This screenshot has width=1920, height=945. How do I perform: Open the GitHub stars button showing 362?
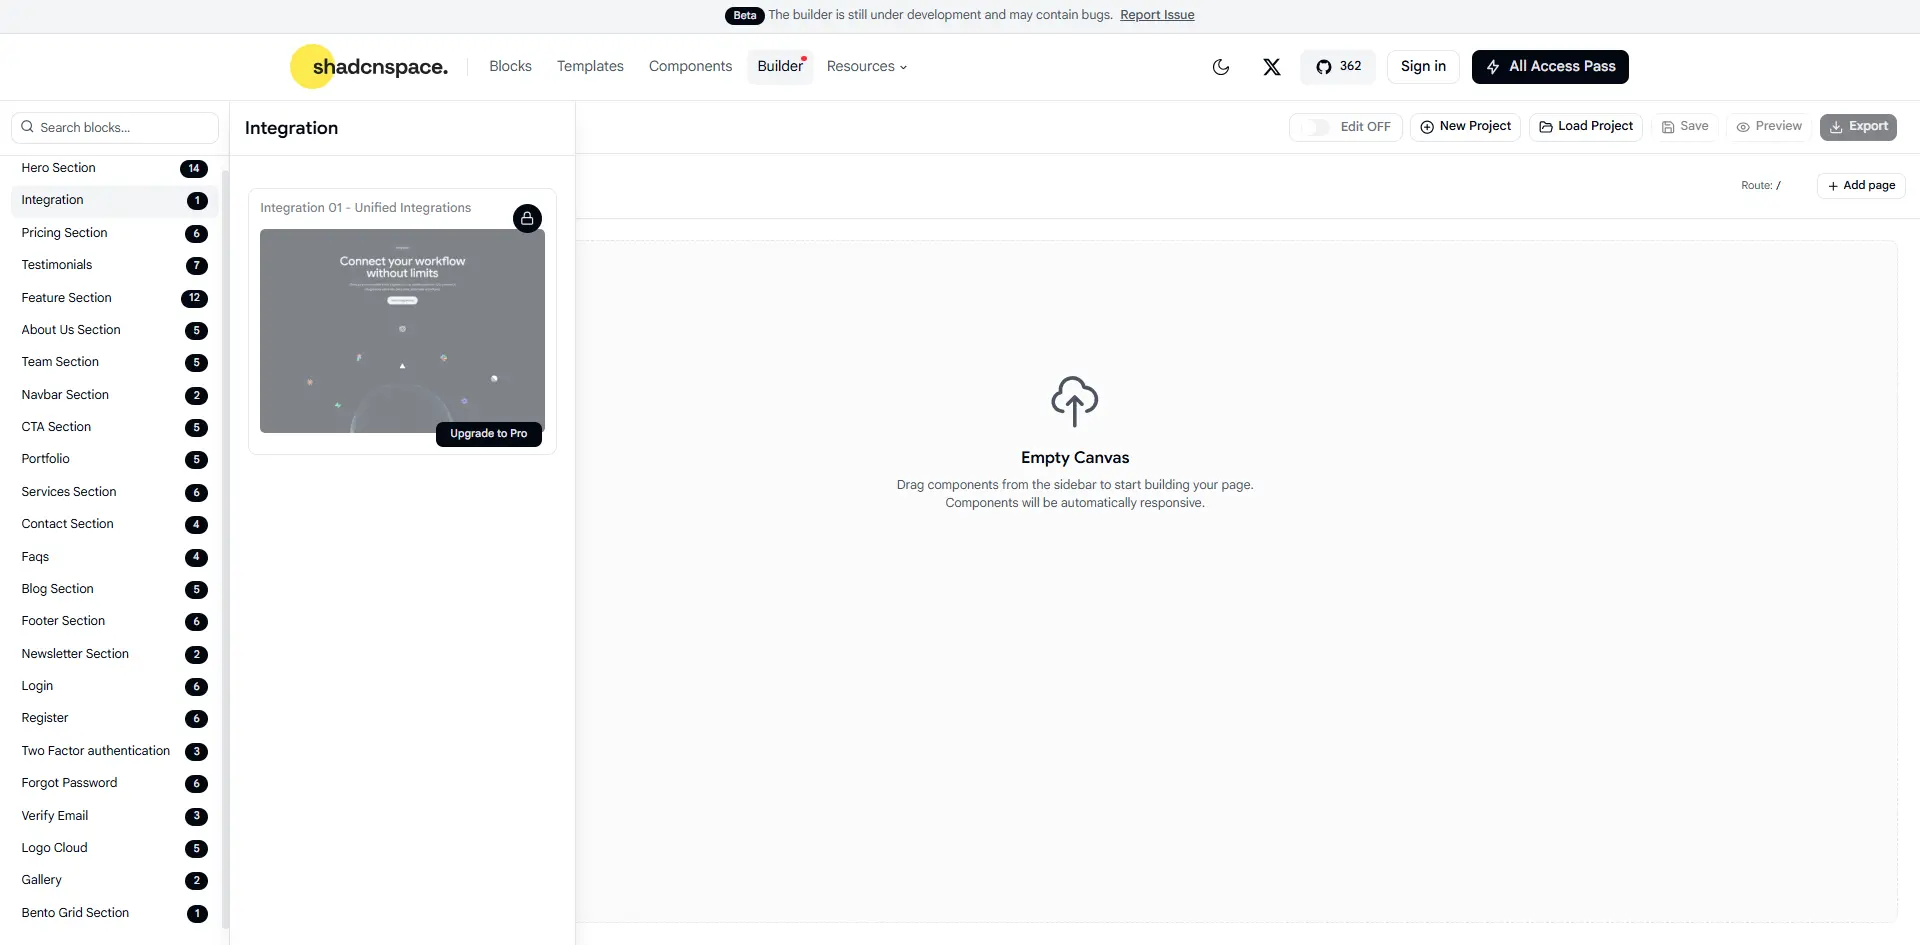[1338, 67]
